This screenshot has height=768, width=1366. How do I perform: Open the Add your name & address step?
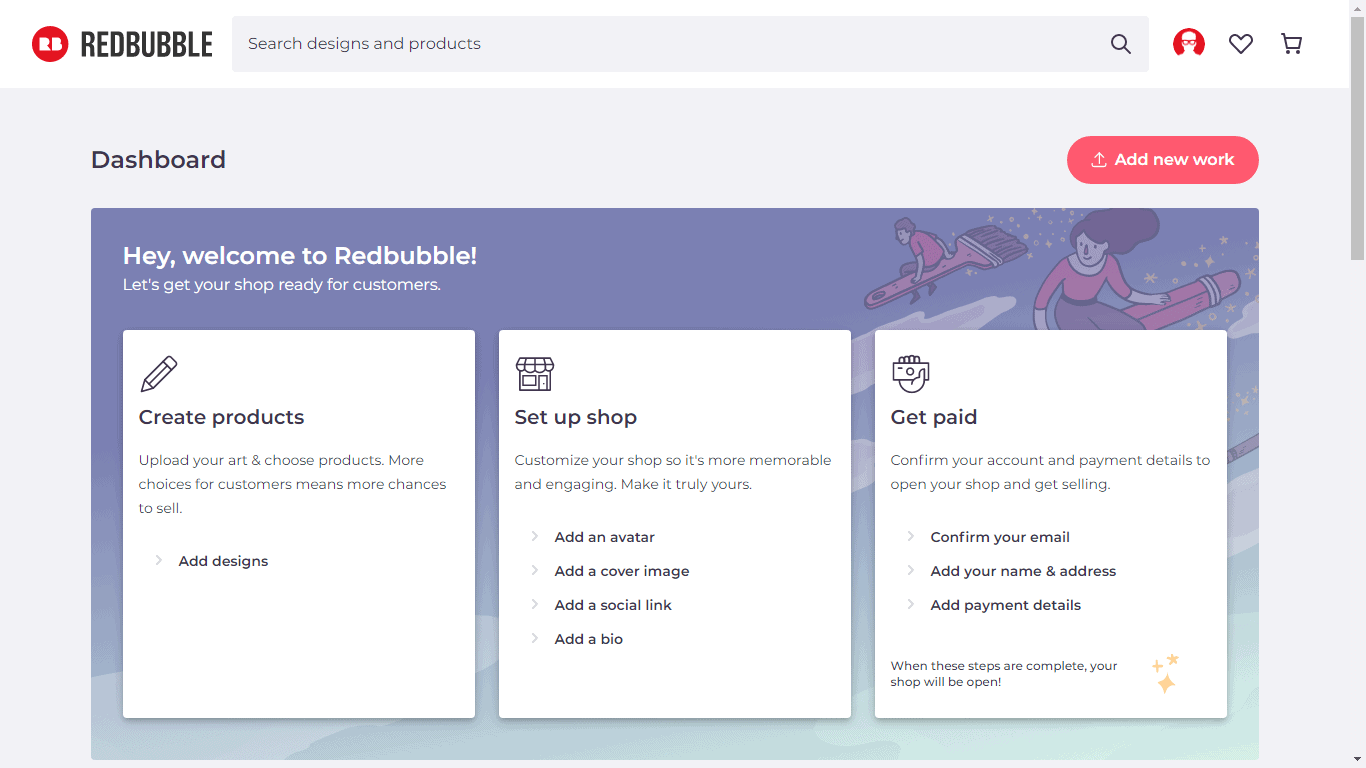1023,571
